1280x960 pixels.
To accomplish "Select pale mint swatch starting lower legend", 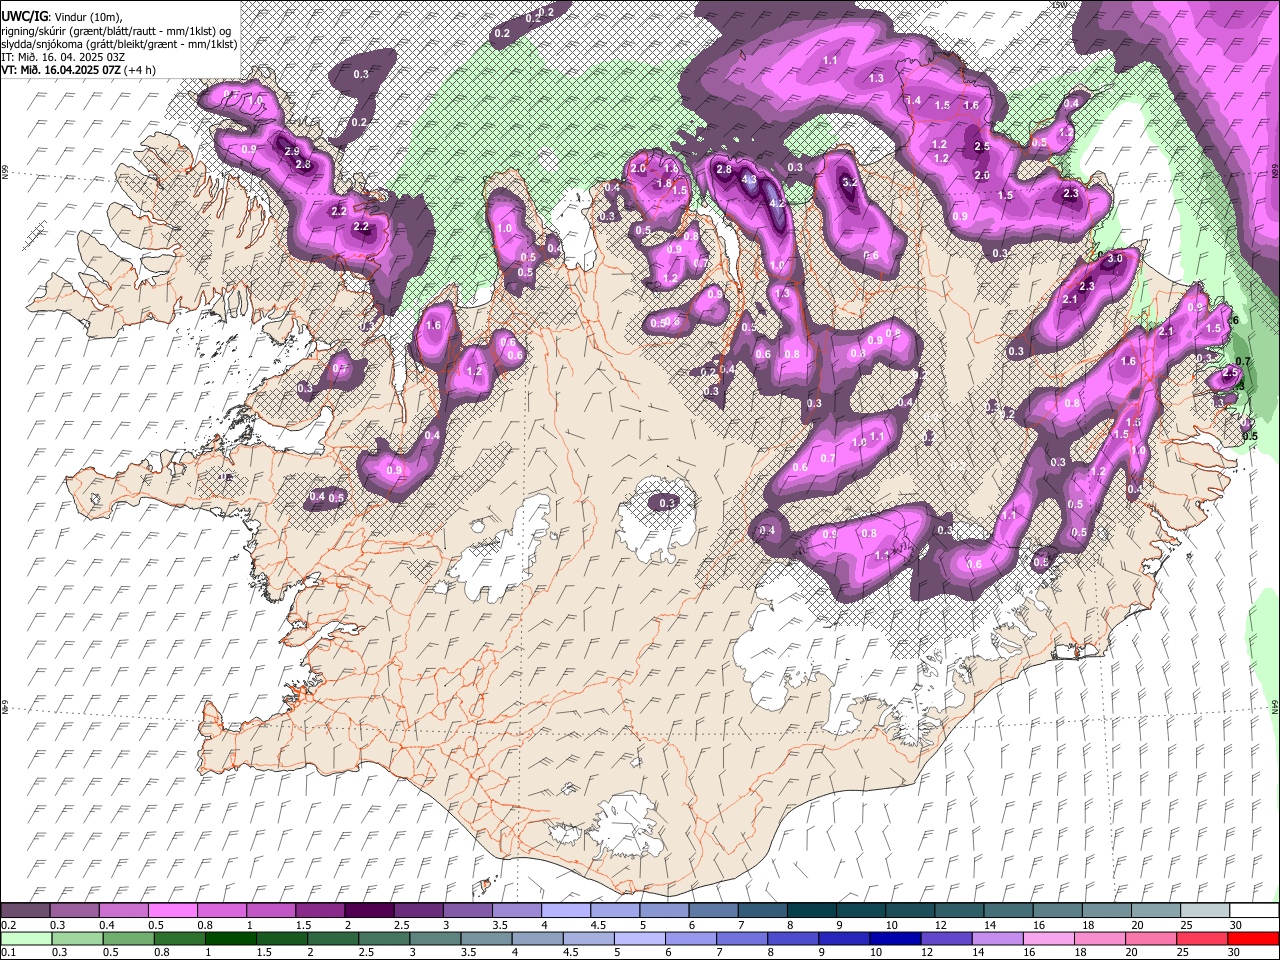I will 27,938.
